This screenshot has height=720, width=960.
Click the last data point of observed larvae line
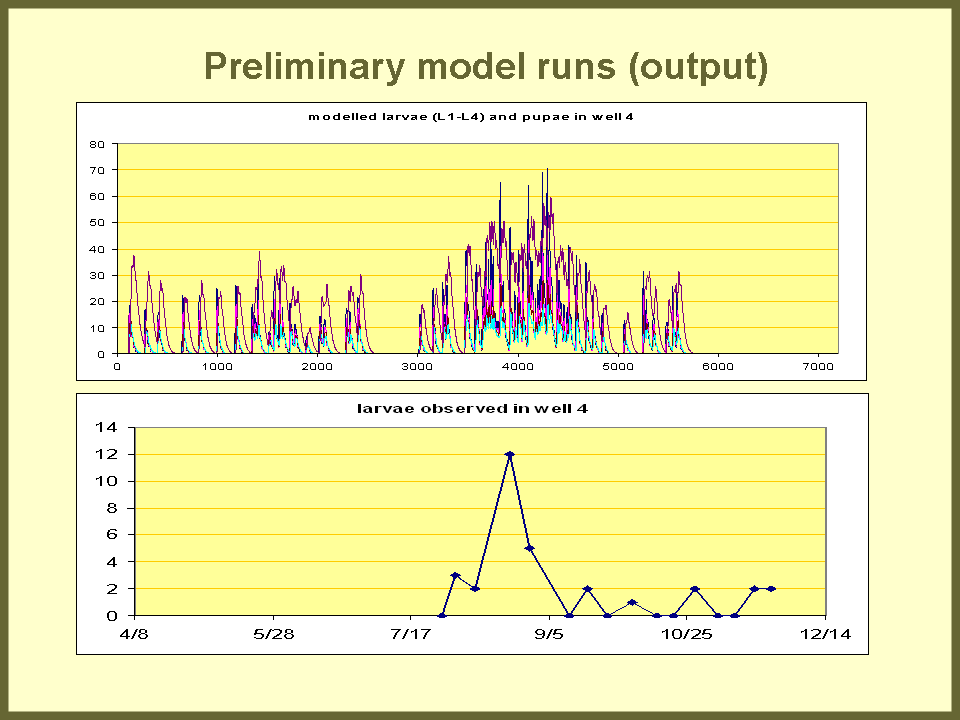pos(771,589)
